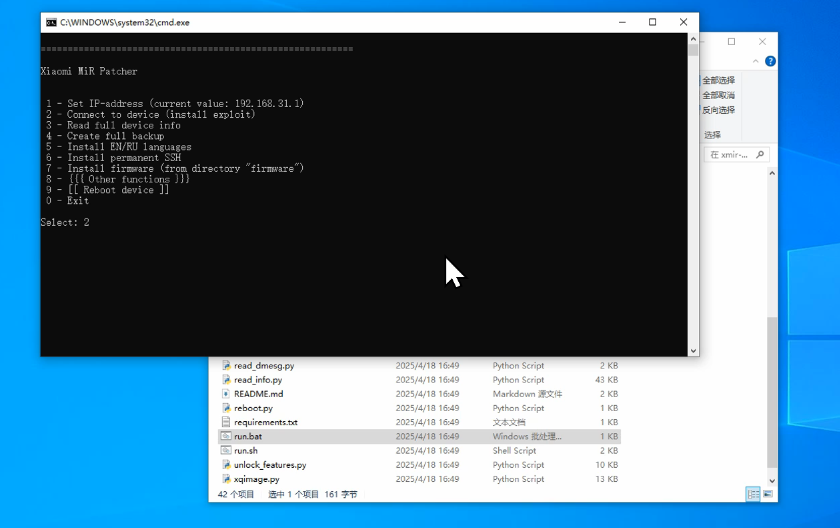Click file name run.sh
The image size is (840, 528).
[246, 450]
